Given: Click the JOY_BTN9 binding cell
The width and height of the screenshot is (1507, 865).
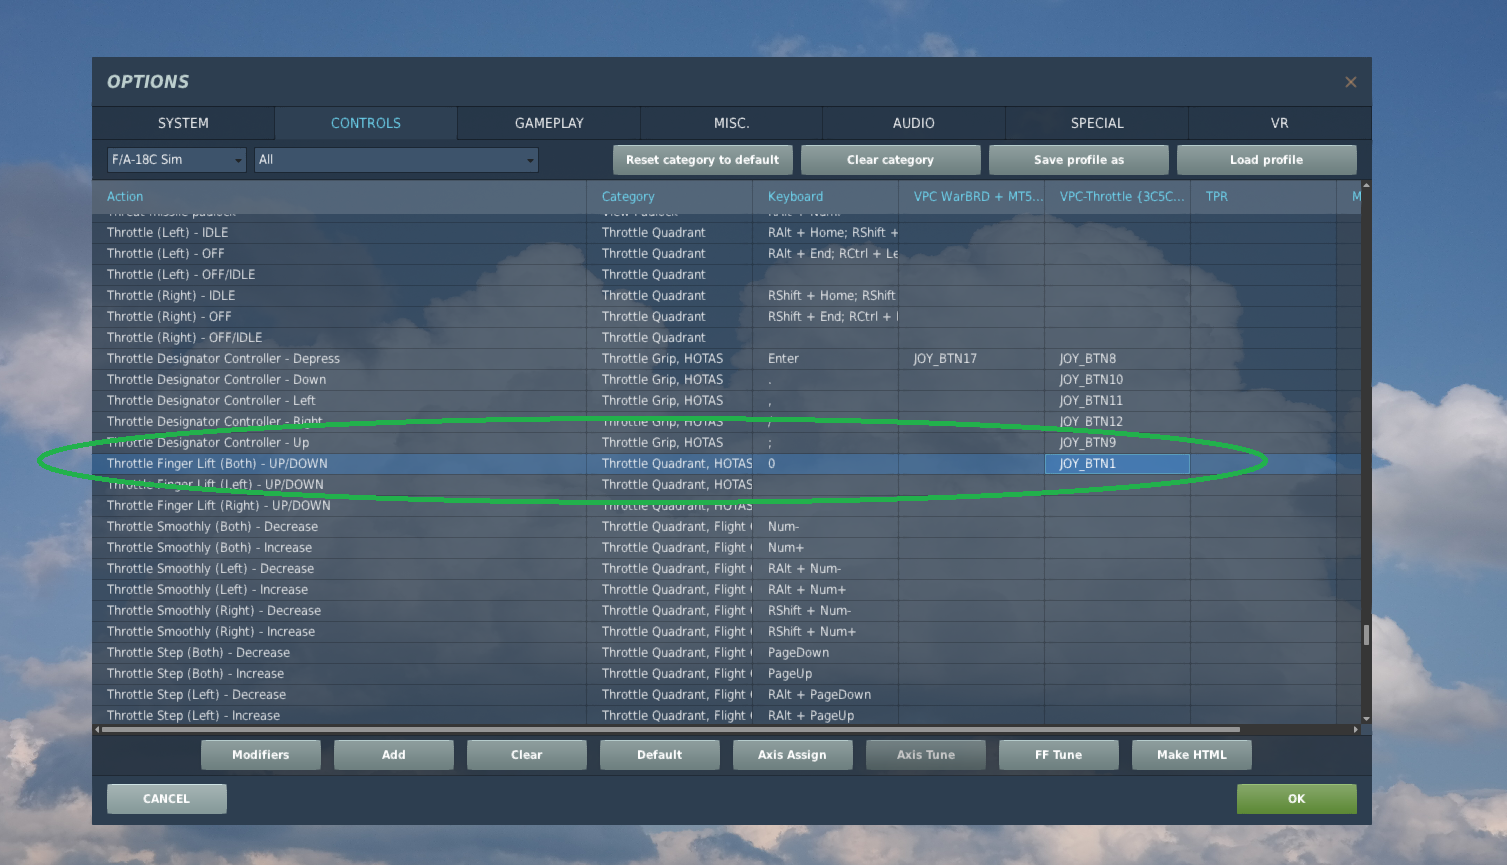Looking at the screenshot, I should (1117, 443).
